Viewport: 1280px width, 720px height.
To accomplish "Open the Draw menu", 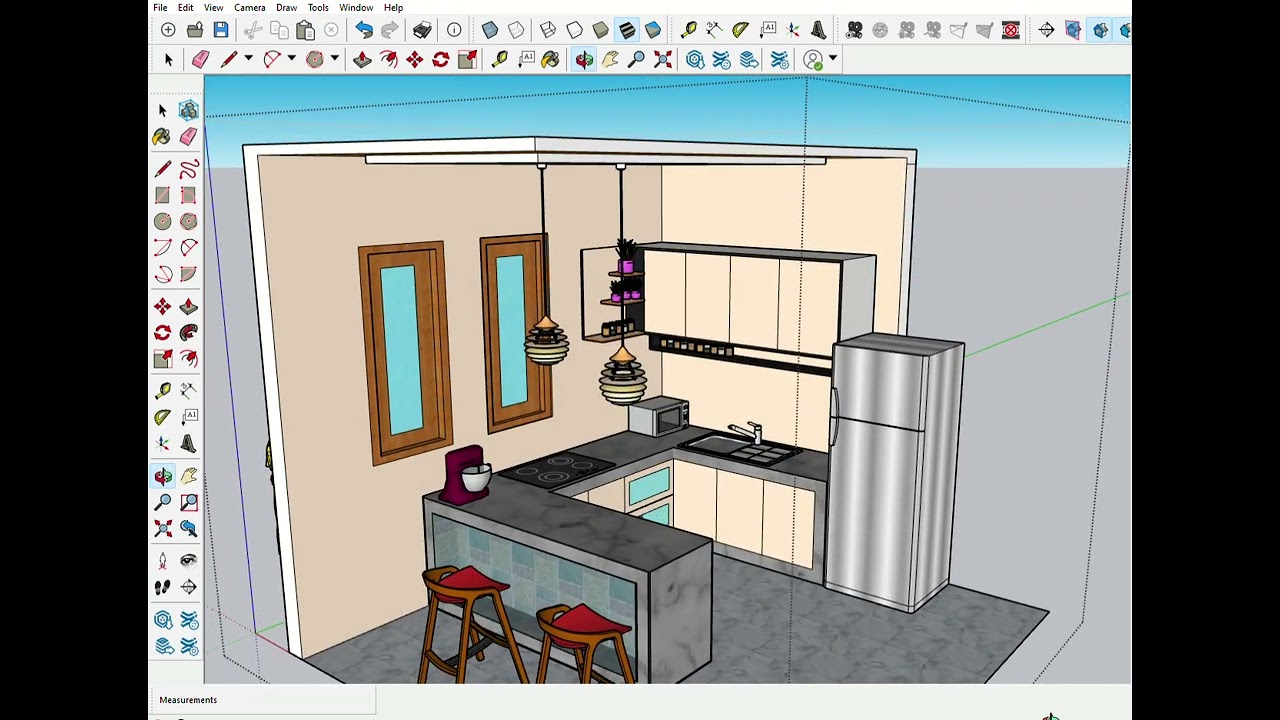I will pyautogui.click(x=287, y=8).
